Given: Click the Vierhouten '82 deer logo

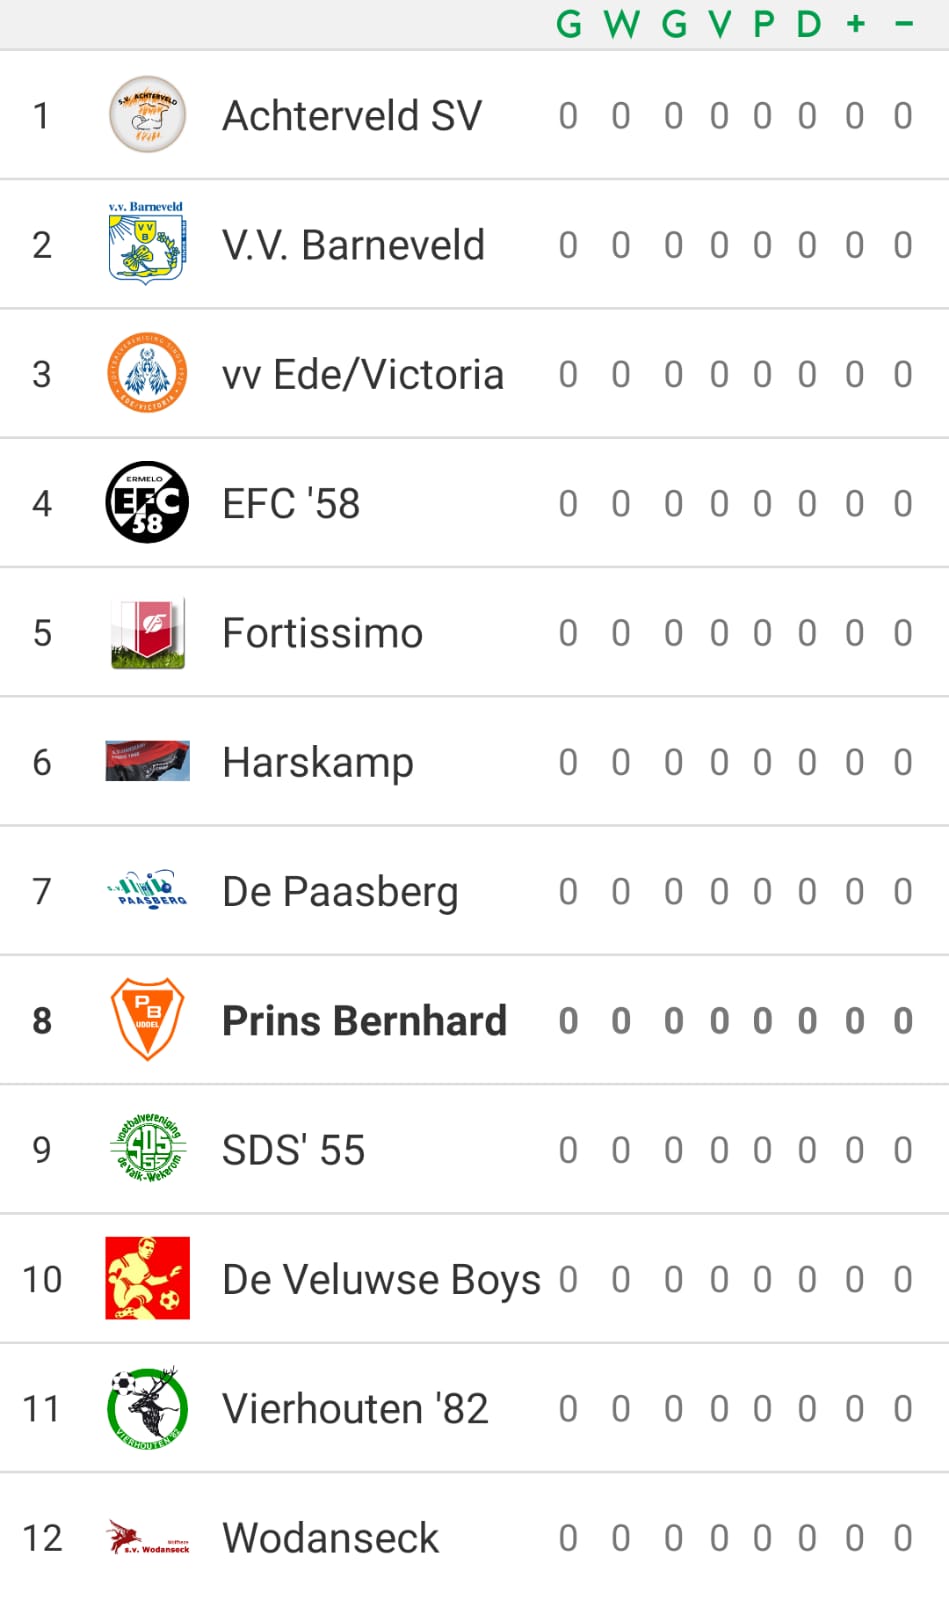Looking at the screenshot, I should pyautogui.click(x=147, y=1407).
